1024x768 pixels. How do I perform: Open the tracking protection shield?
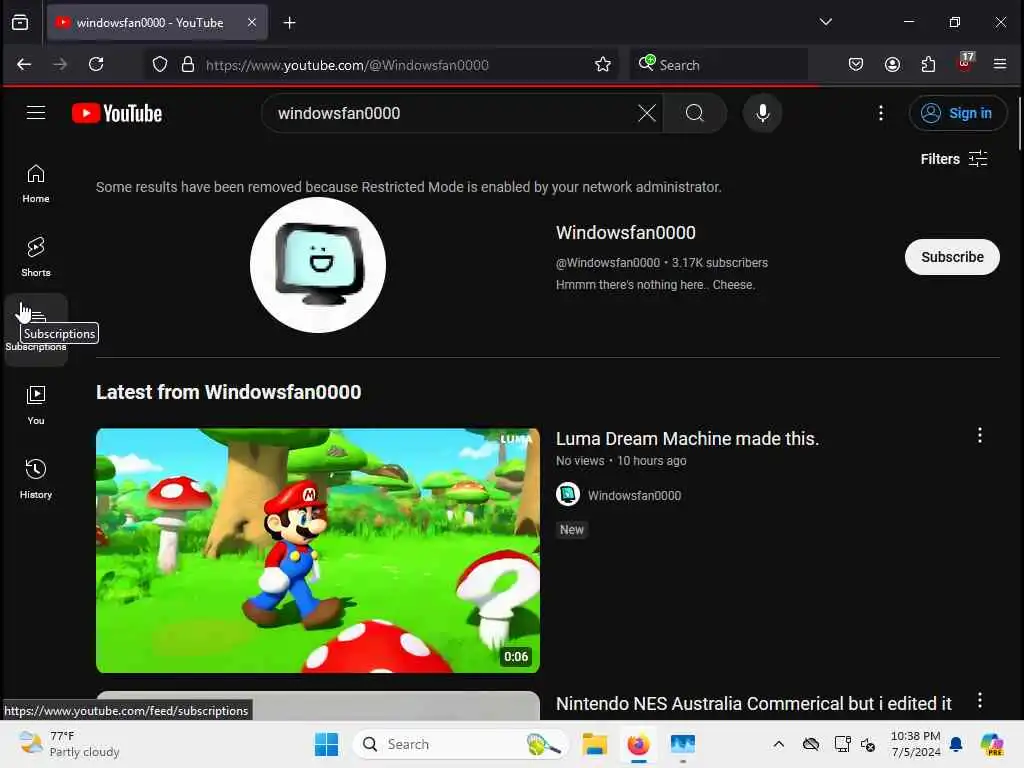(160, 65)
